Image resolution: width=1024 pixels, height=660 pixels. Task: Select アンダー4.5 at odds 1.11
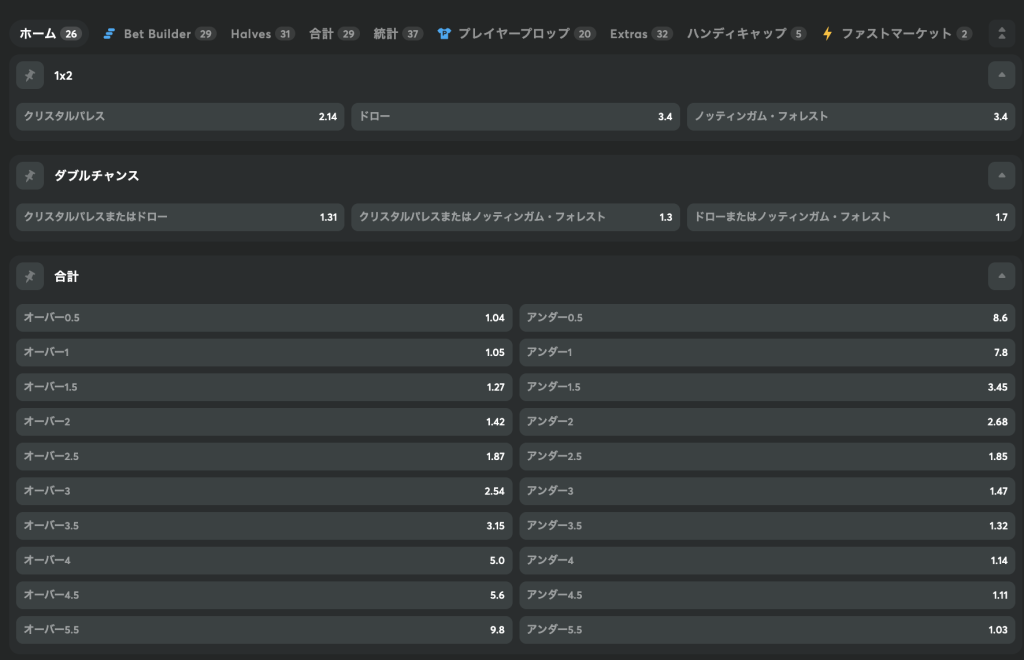(x=767, y=595)
